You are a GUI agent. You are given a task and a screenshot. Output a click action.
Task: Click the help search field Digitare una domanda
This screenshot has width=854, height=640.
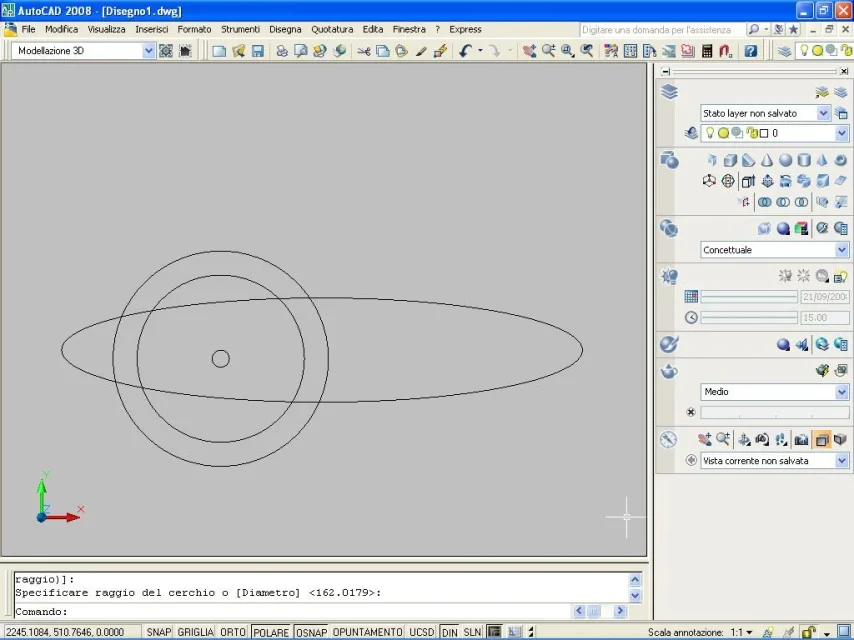click(661, 29)
